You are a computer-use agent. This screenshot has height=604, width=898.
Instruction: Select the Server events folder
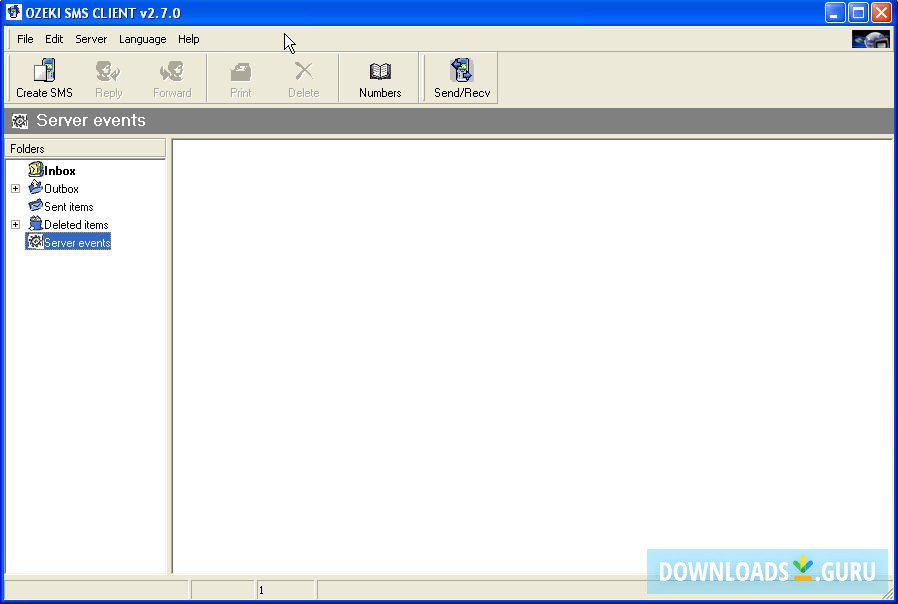75,242
